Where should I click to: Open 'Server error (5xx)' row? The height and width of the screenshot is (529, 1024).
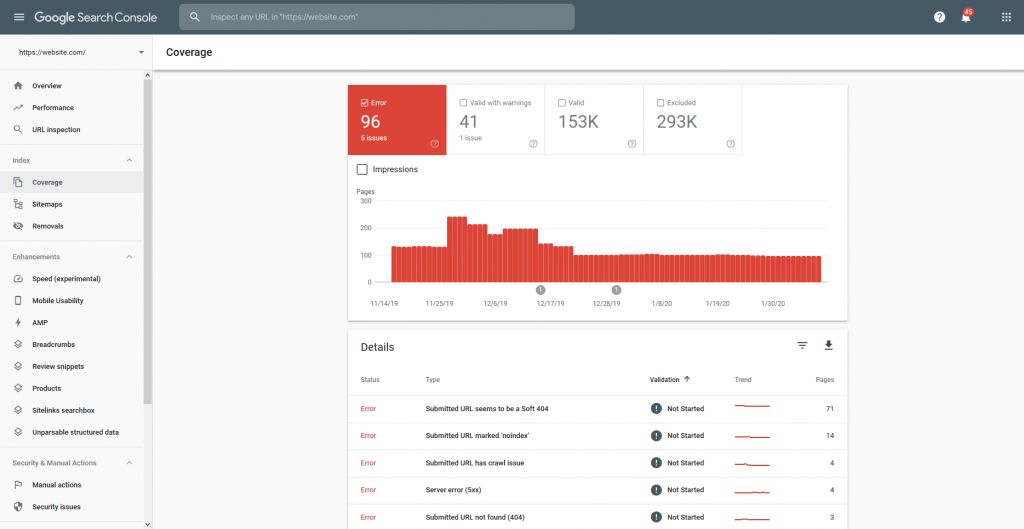click(x=598, y=490)
